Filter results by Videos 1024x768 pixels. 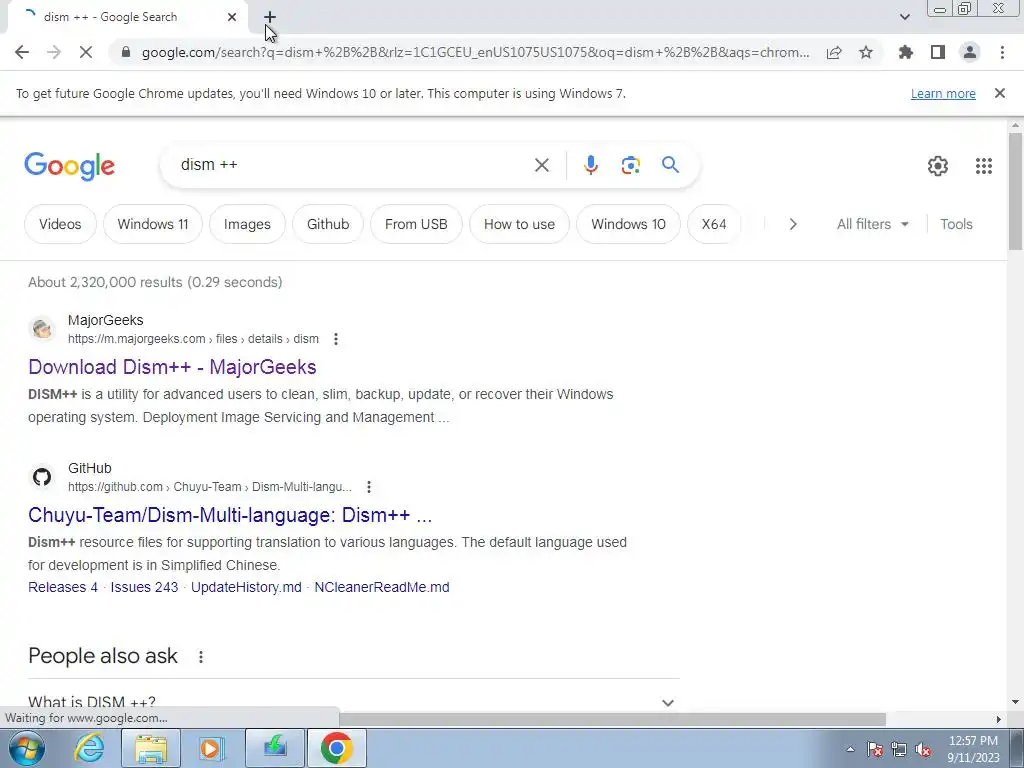(x=60, y=224)
